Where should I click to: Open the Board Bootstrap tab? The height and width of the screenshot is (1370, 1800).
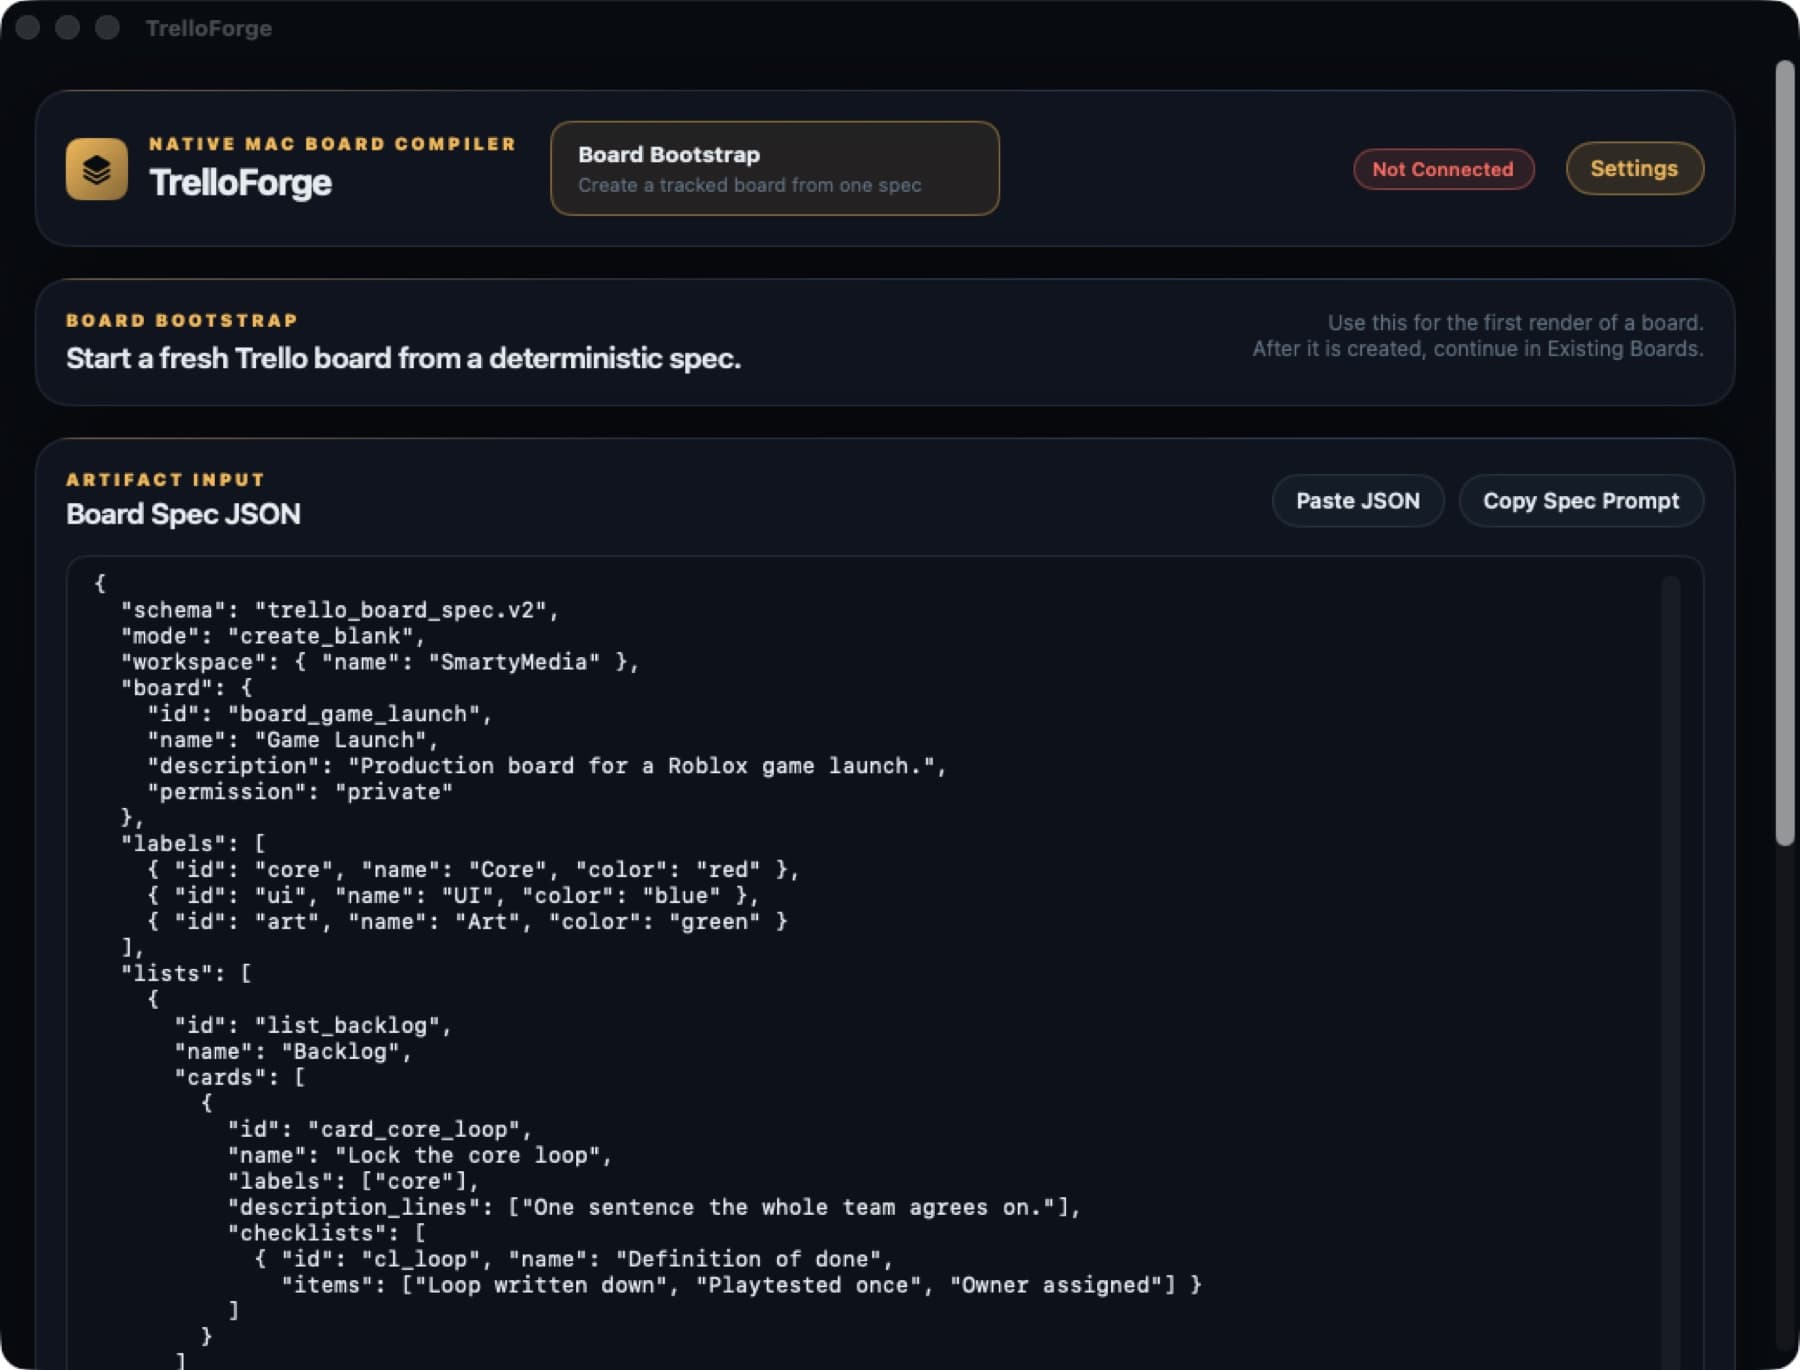(x=774, y=168)
